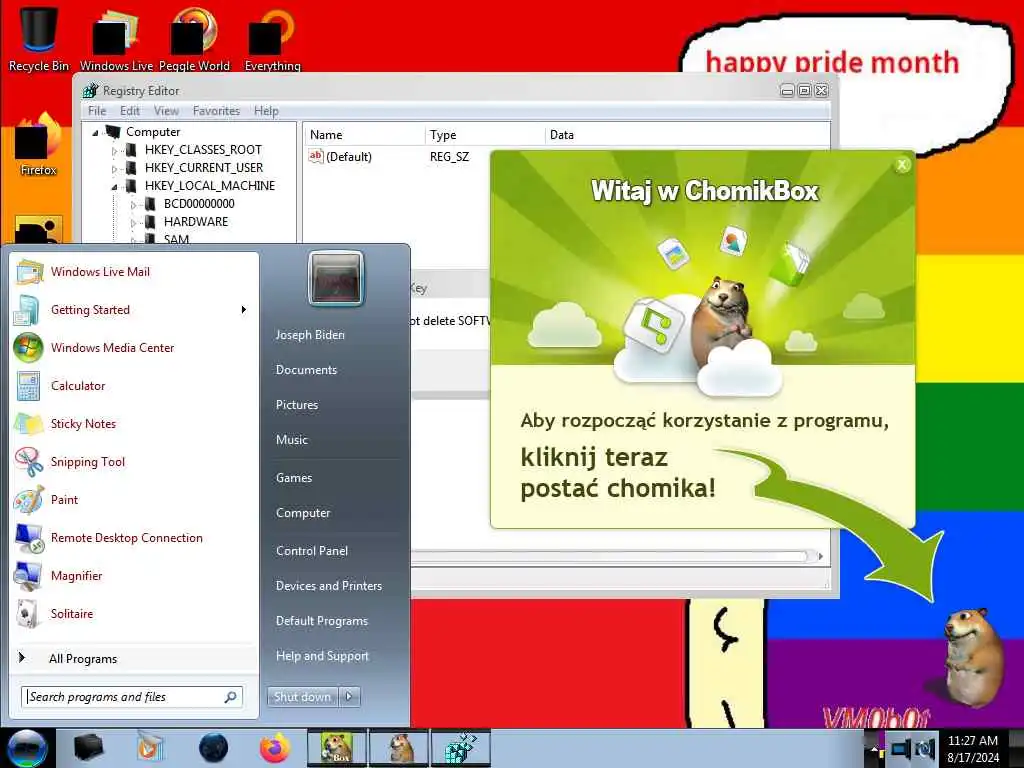The height and width of the screenshot is (768, 1024).
Task: Open Help menu in Registry Editor
Action: [x=266, y=111]
